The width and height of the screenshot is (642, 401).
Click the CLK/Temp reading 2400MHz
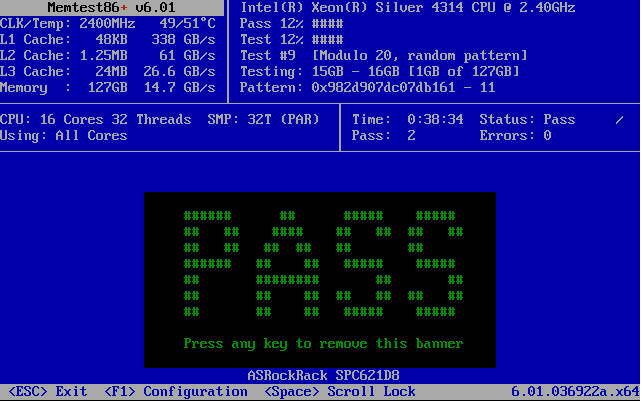point(107,24)
